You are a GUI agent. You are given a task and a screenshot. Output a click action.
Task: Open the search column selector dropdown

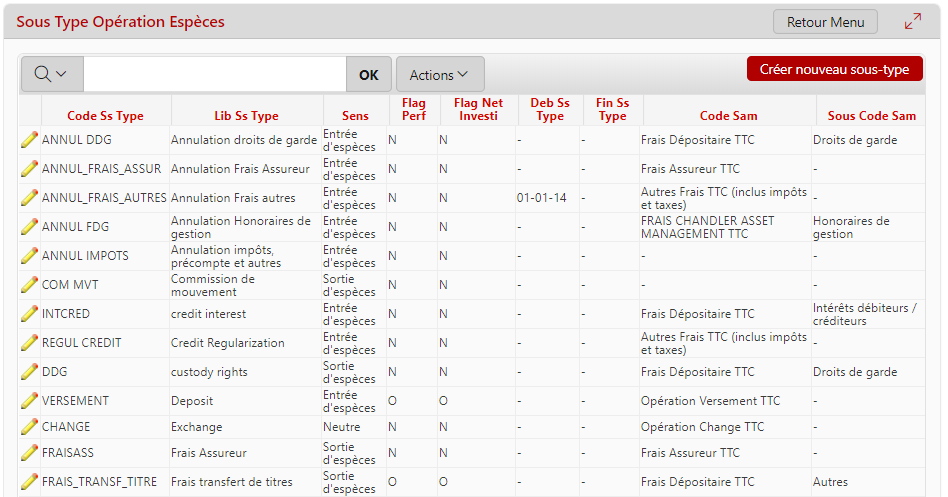click(51, 75)
